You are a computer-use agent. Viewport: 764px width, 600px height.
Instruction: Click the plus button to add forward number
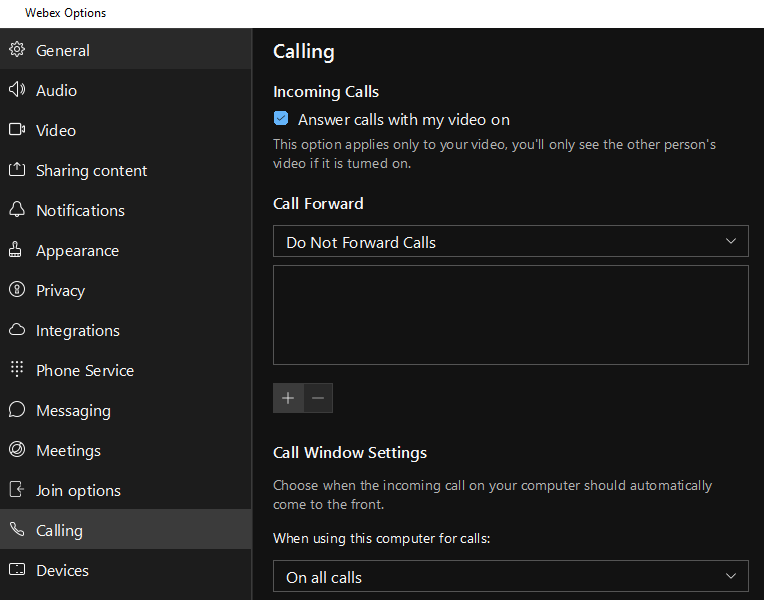click(288, 398)
